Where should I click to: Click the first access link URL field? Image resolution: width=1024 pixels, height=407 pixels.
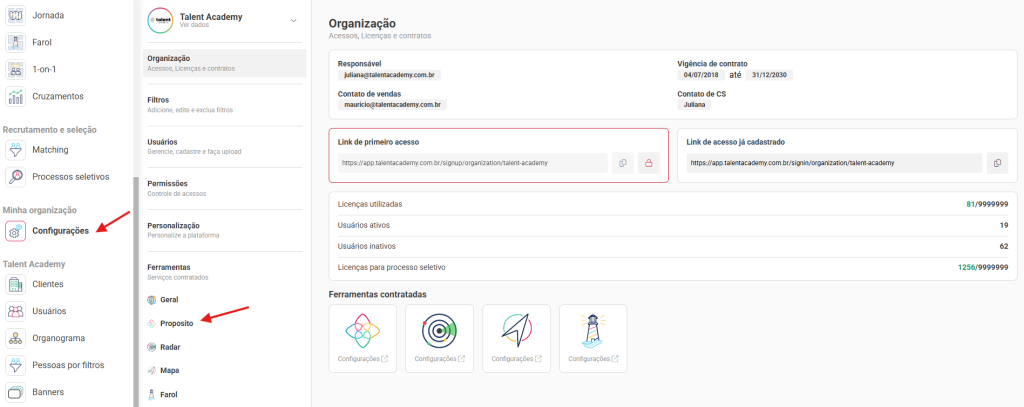coord(472,163)
